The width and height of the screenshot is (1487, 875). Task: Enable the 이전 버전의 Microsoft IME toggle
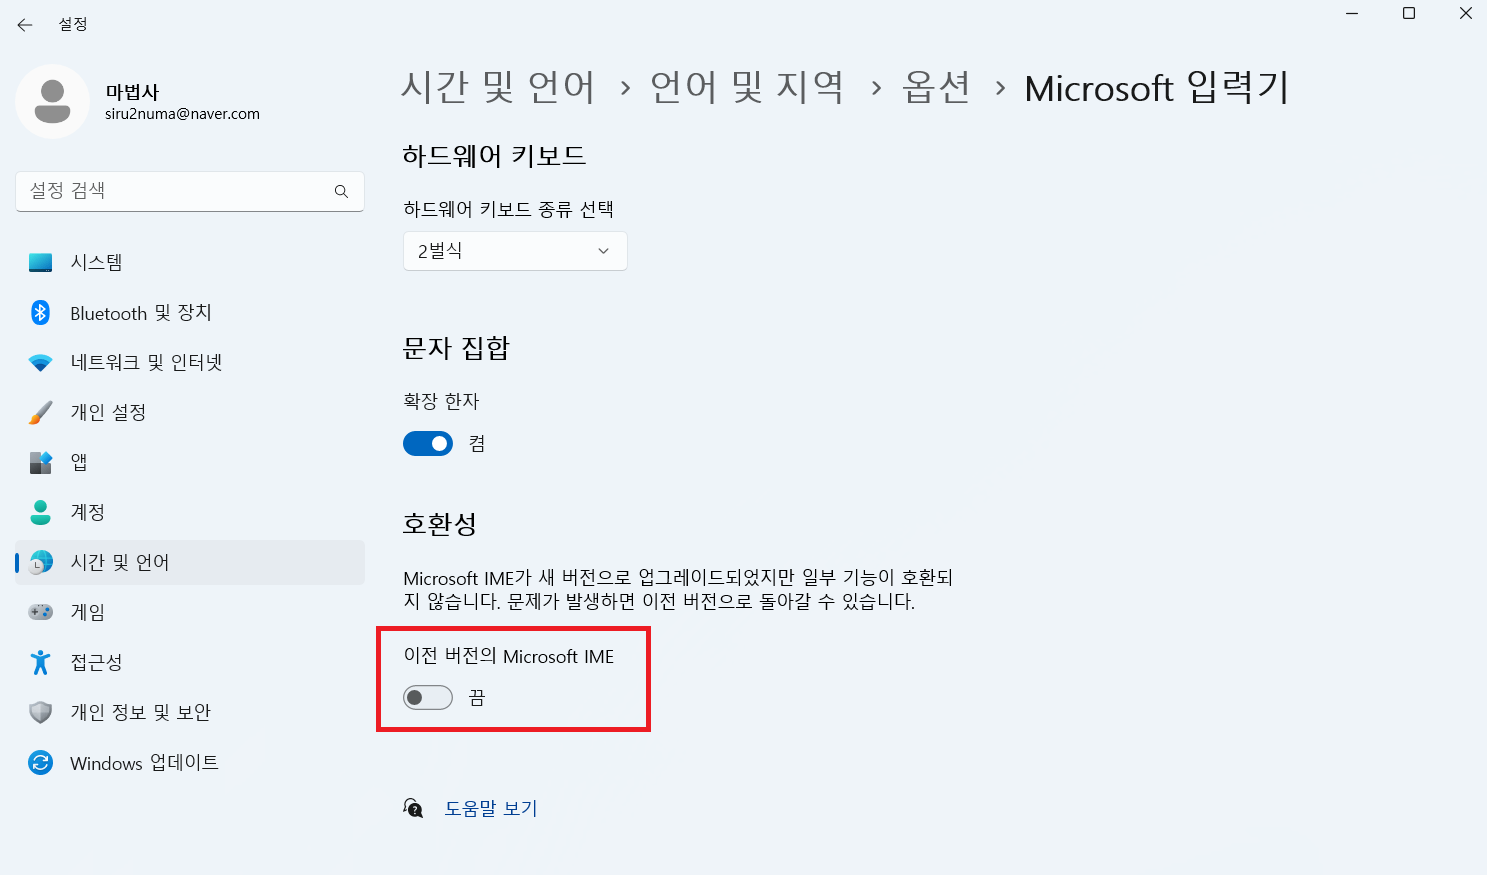[428, 698]
